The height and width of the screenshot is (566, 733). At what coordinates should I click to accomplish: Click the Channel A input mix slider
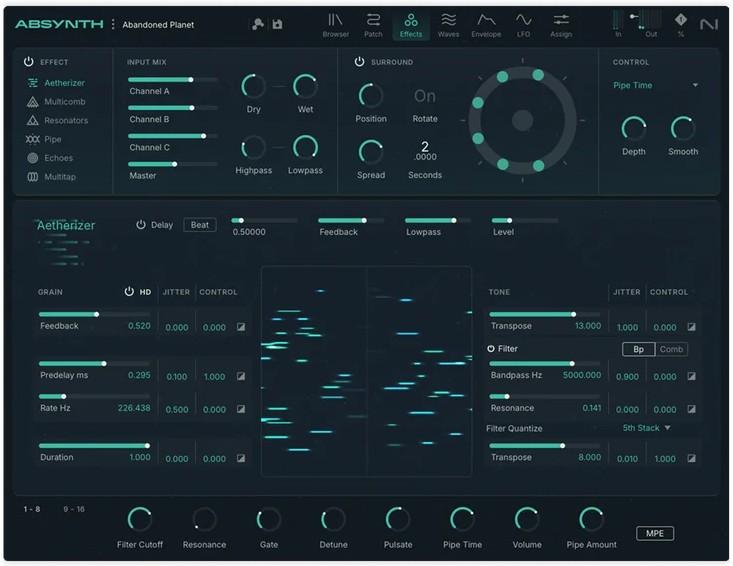point(172,80)
